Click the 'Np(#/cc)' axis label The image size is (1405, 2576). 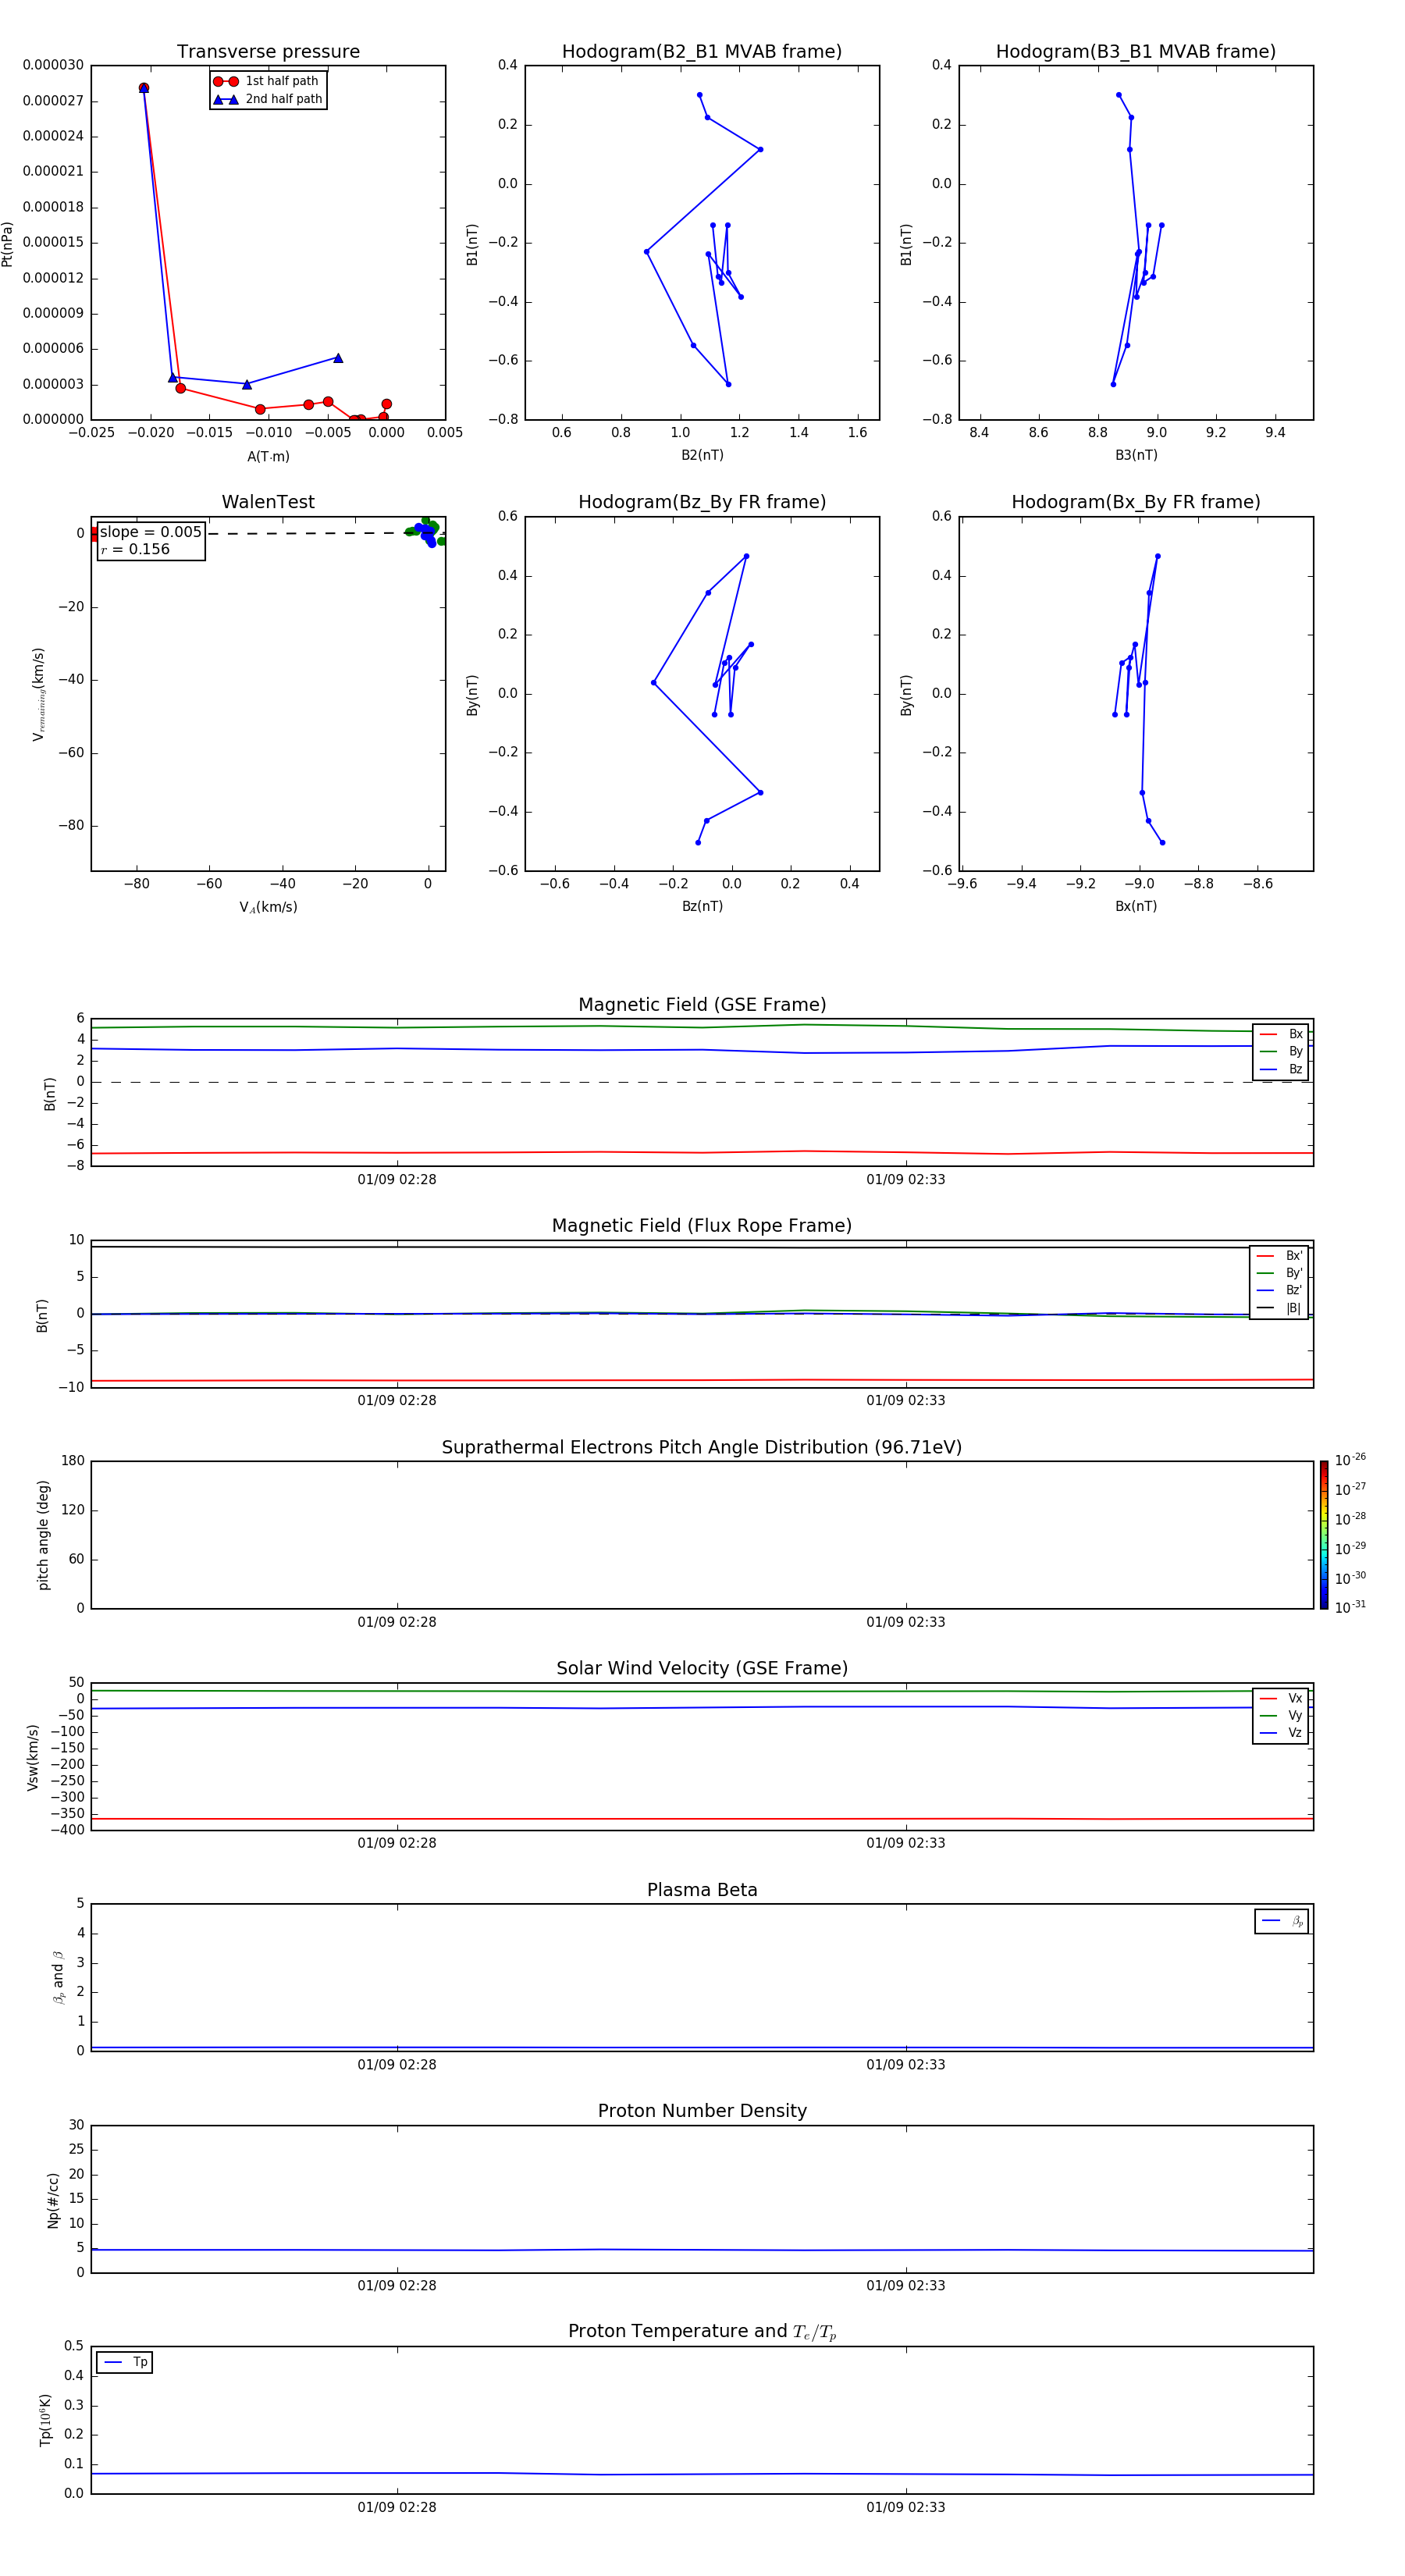(x=53, y=2200)
